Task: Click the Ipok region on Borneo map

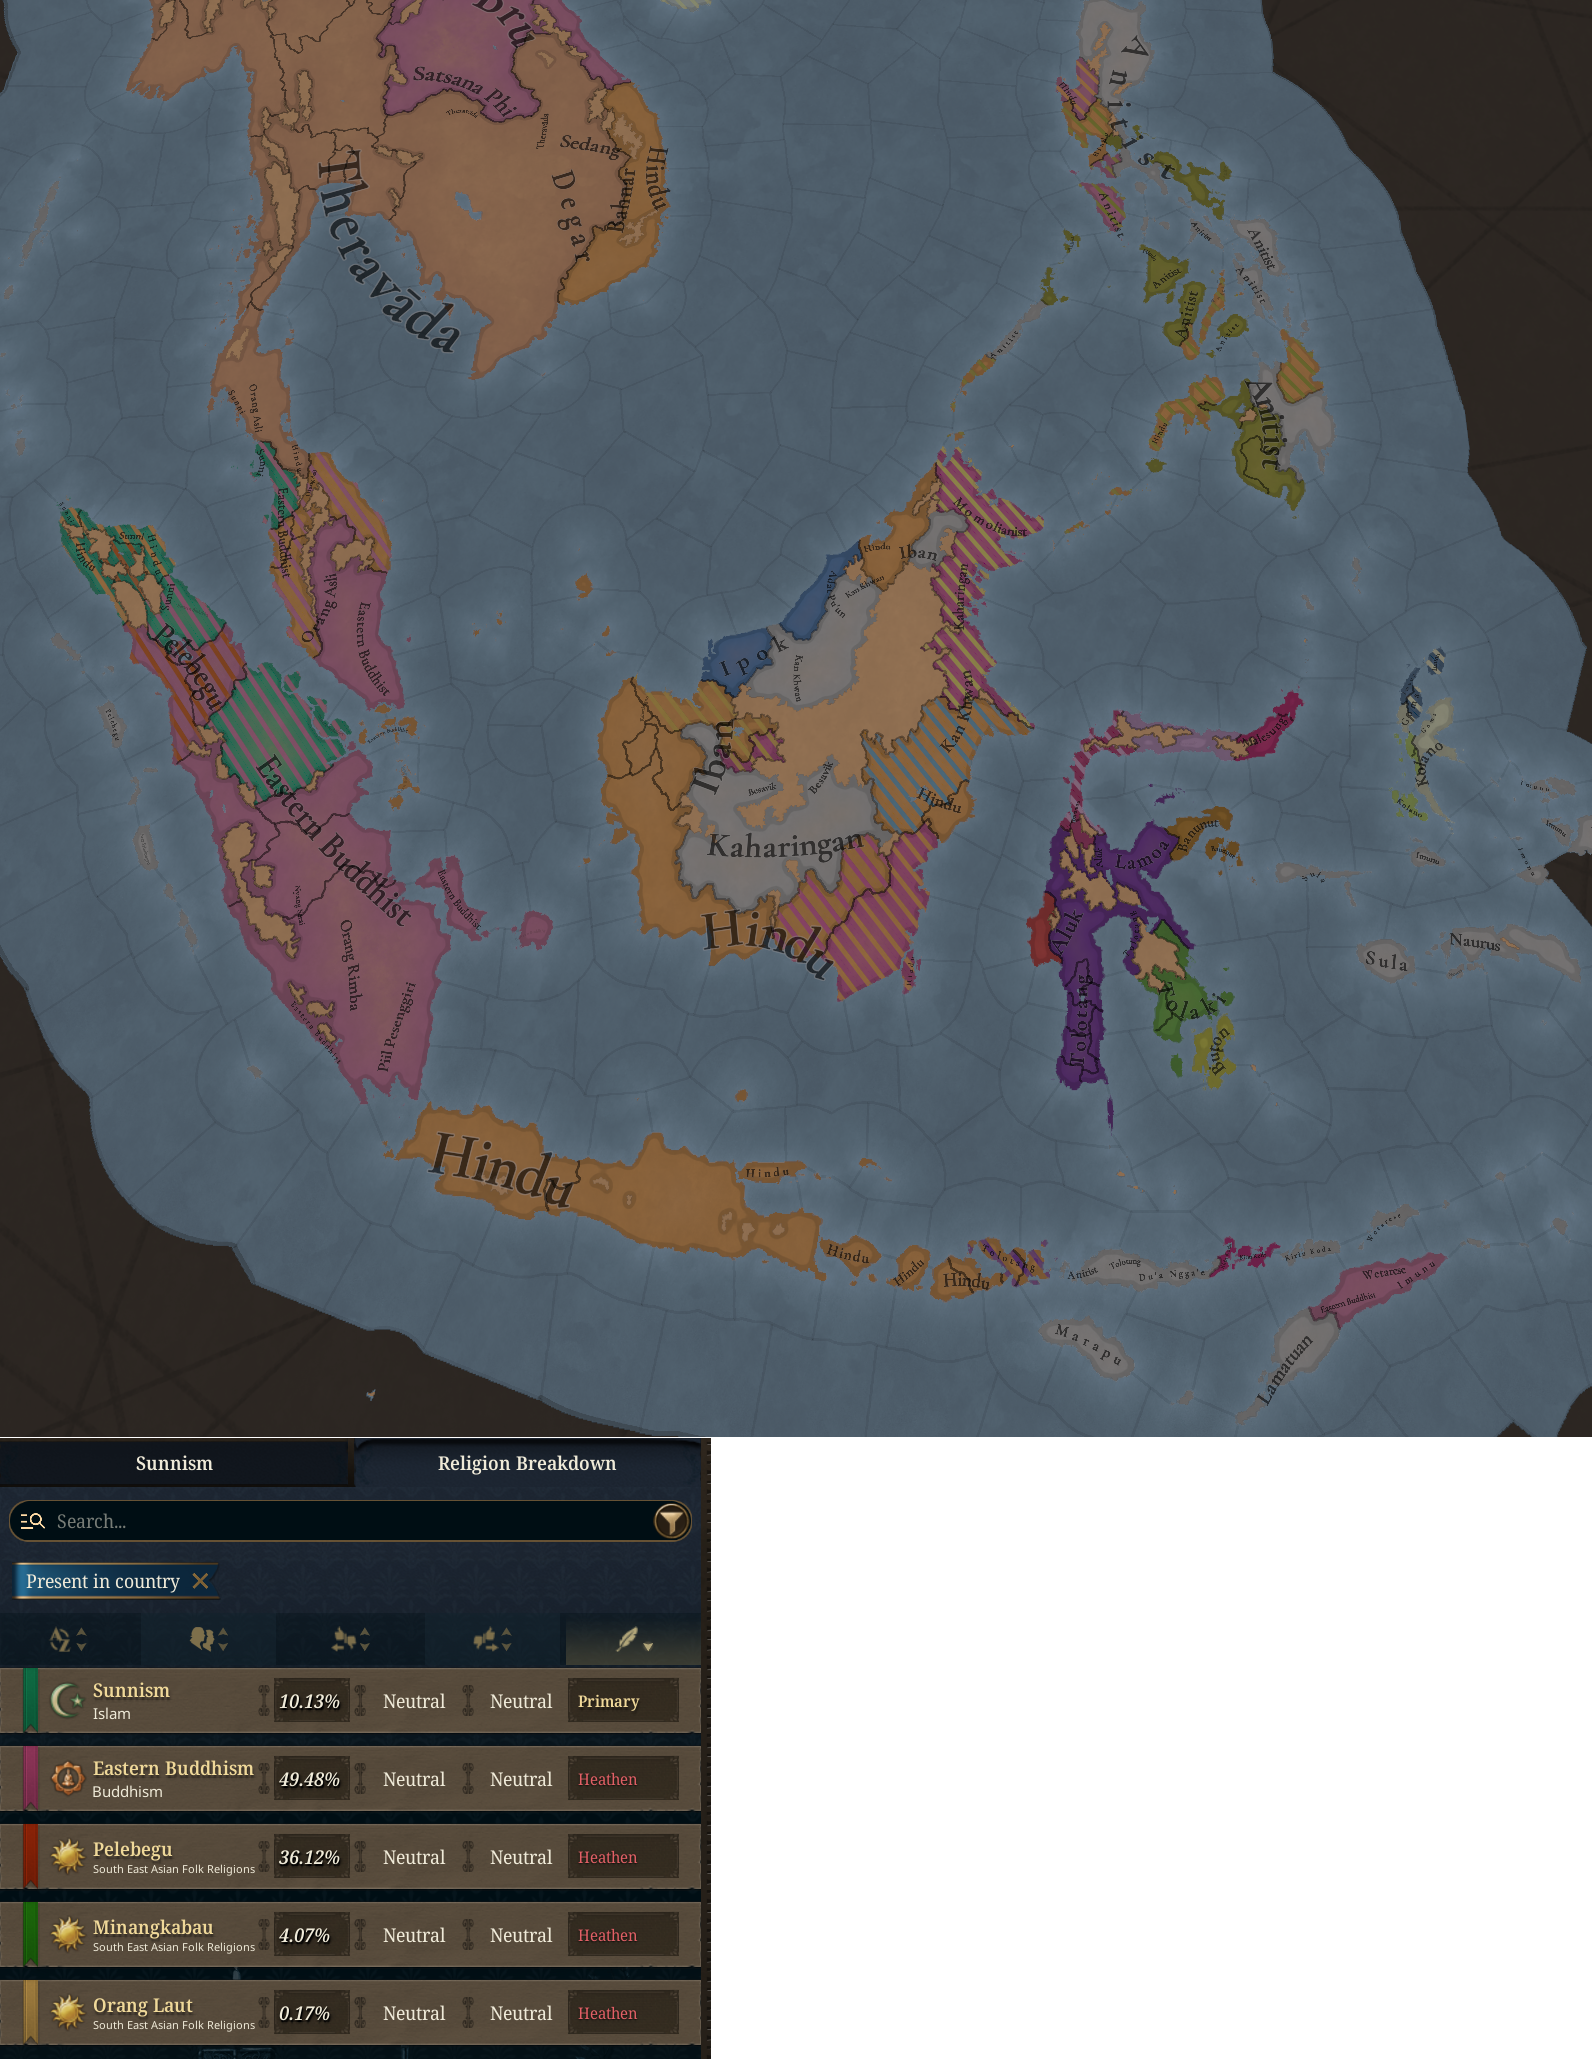Action: pos(755,656)
